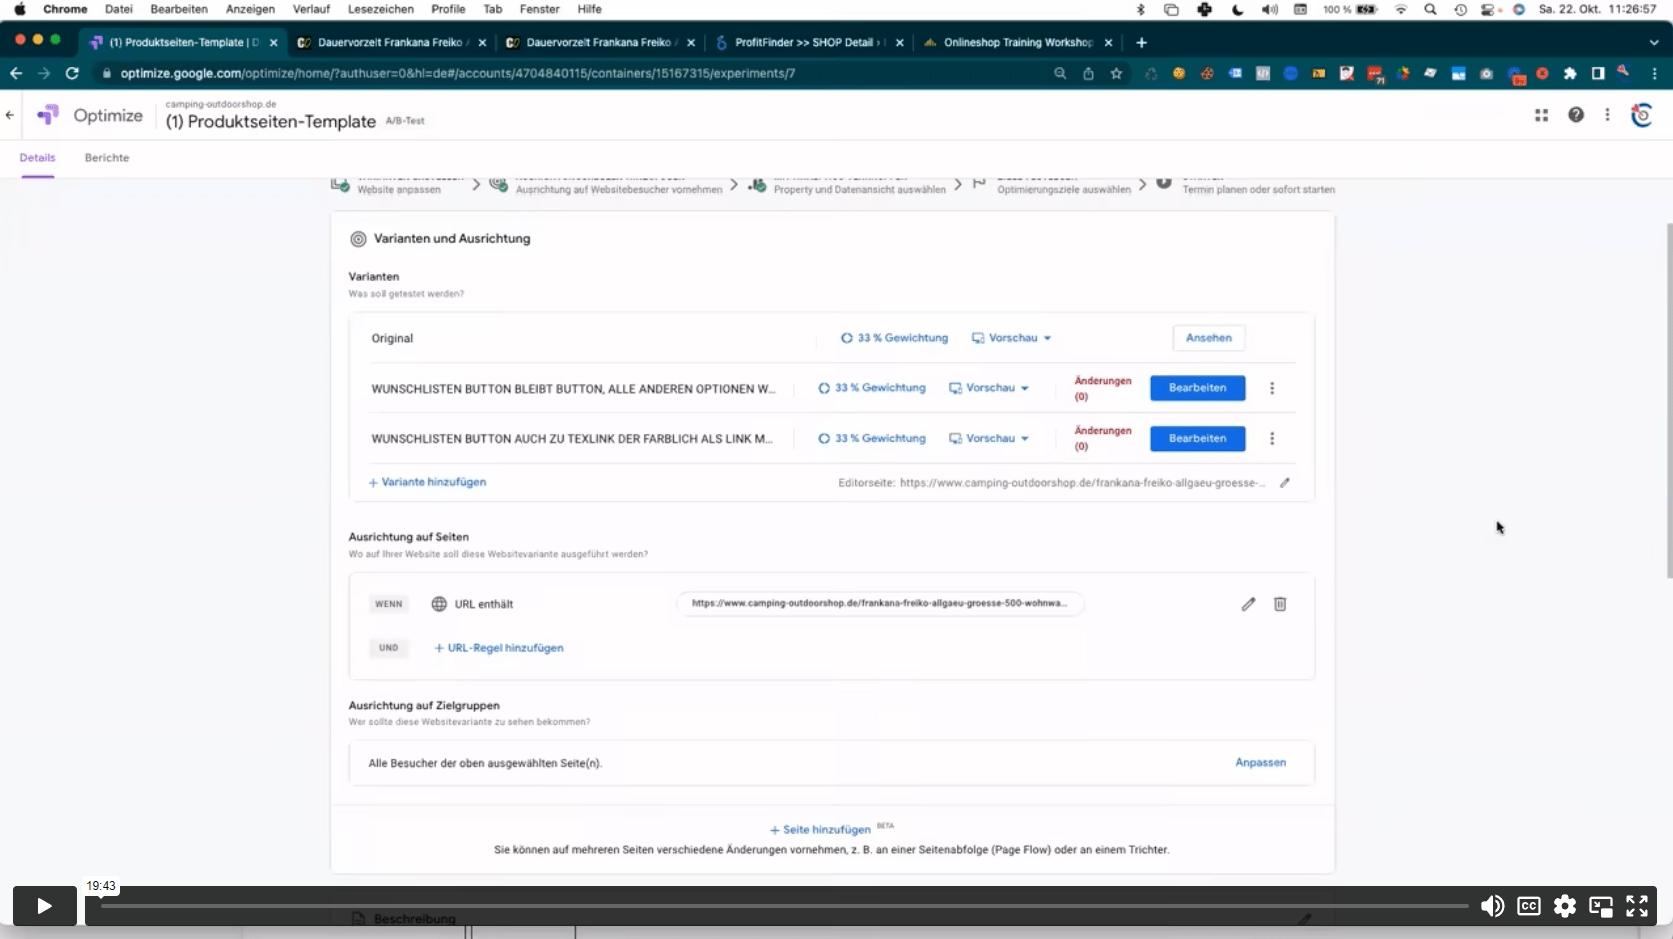The height and width of the screenshot is (939, 1673).
Task: Open more options for second Wunschlisten variant
Action: click(x=1272, y=439)
